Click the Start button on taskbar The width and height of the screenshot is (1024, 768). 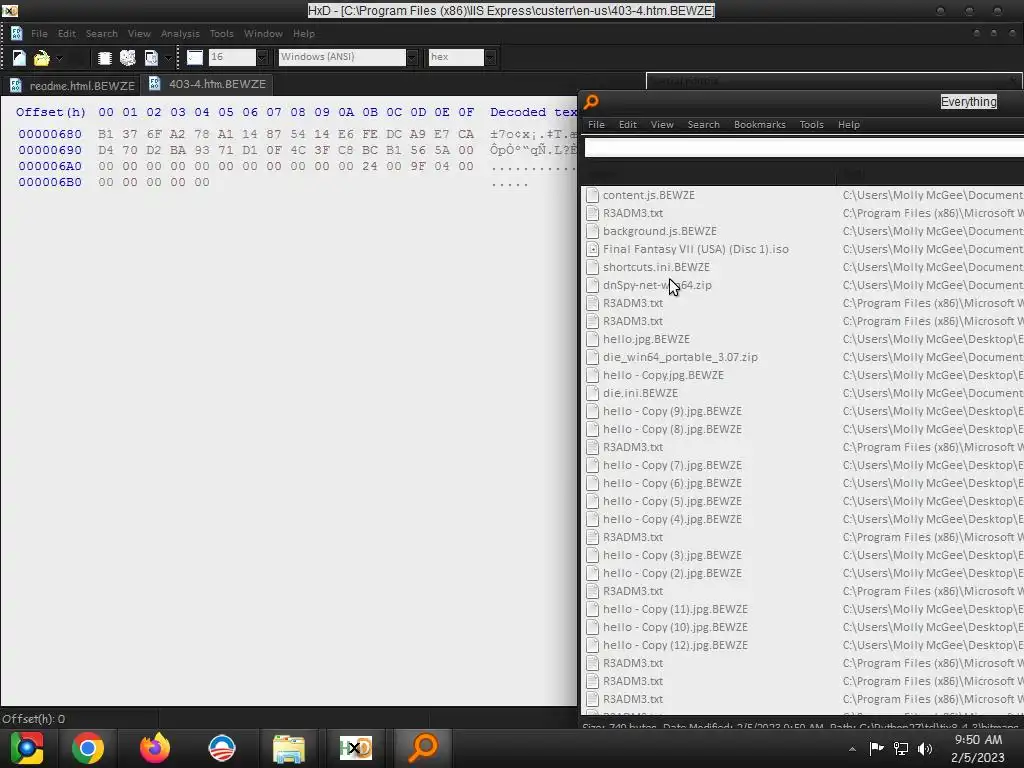click(x=27, y=748)
